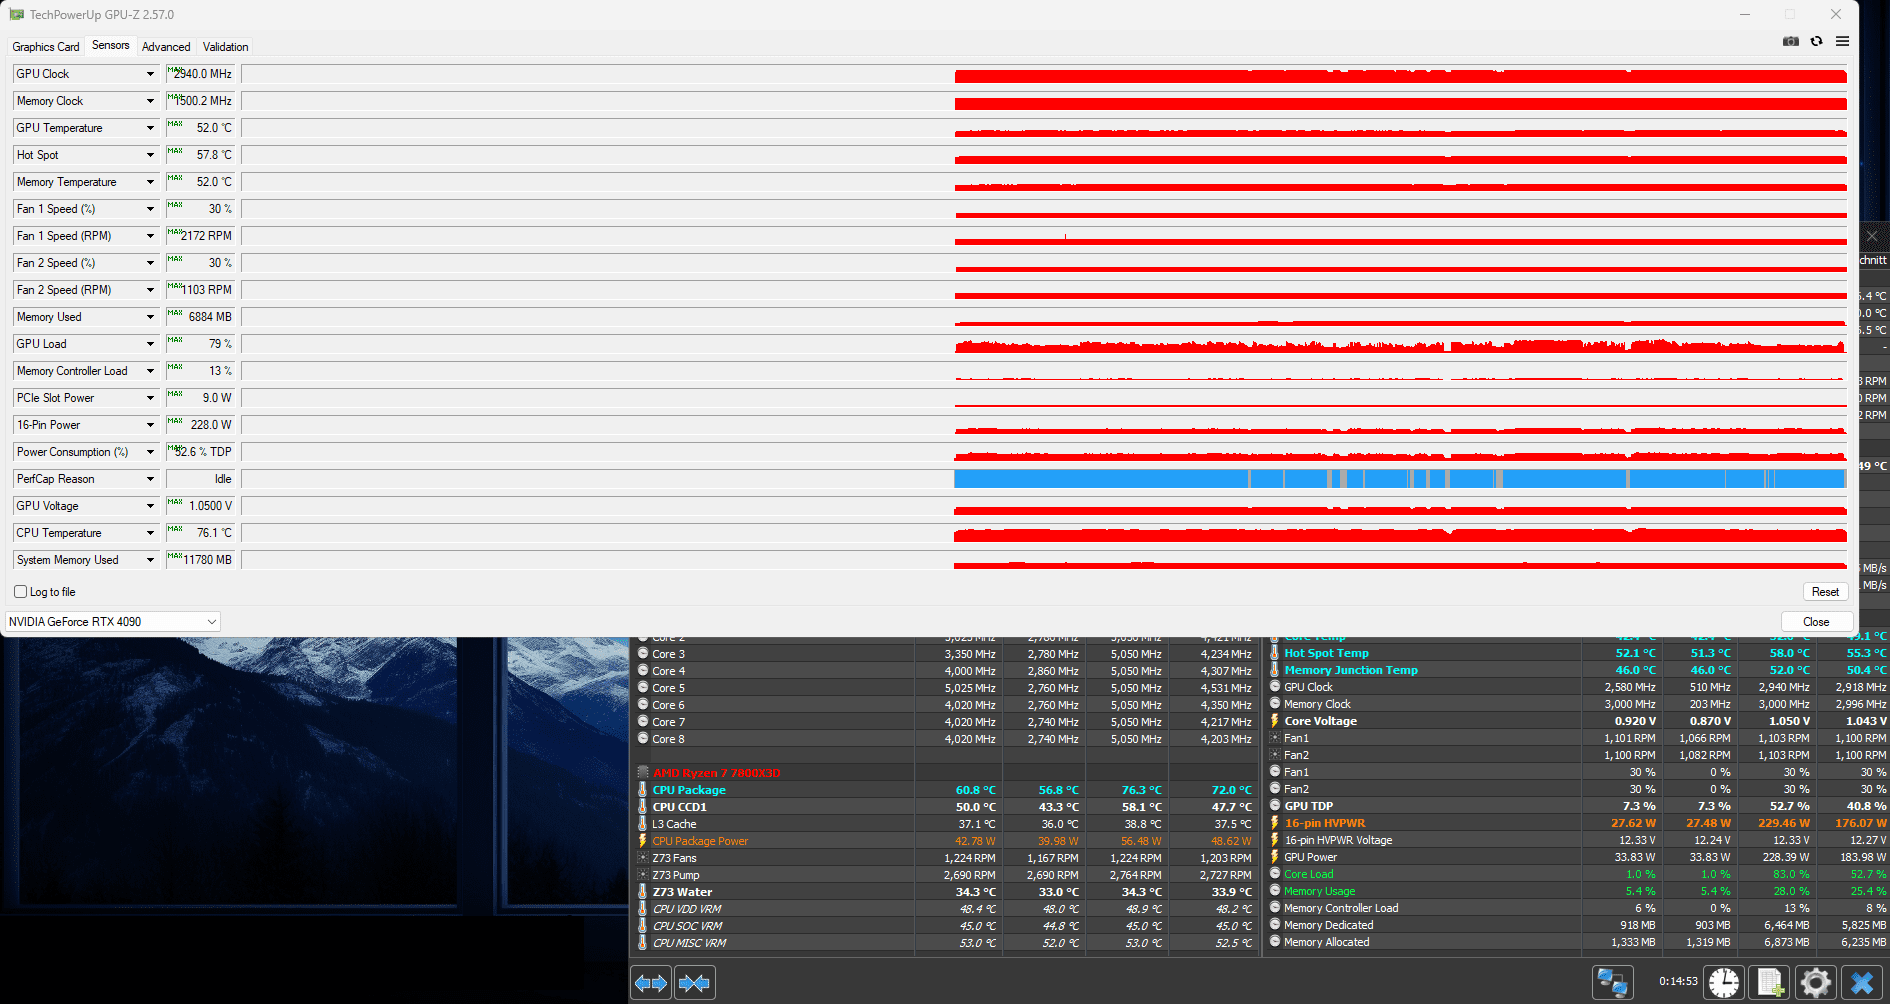Open the GPU Load sensor dropdown

150,344
